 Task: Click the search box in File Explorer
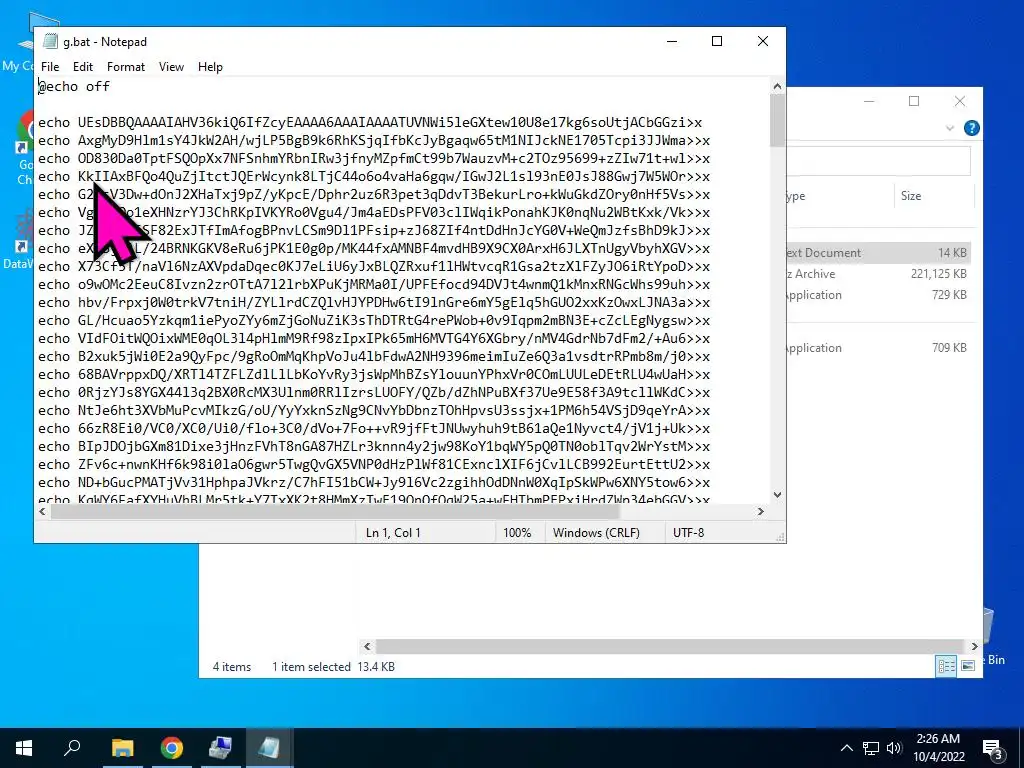(x=878, y=161)
